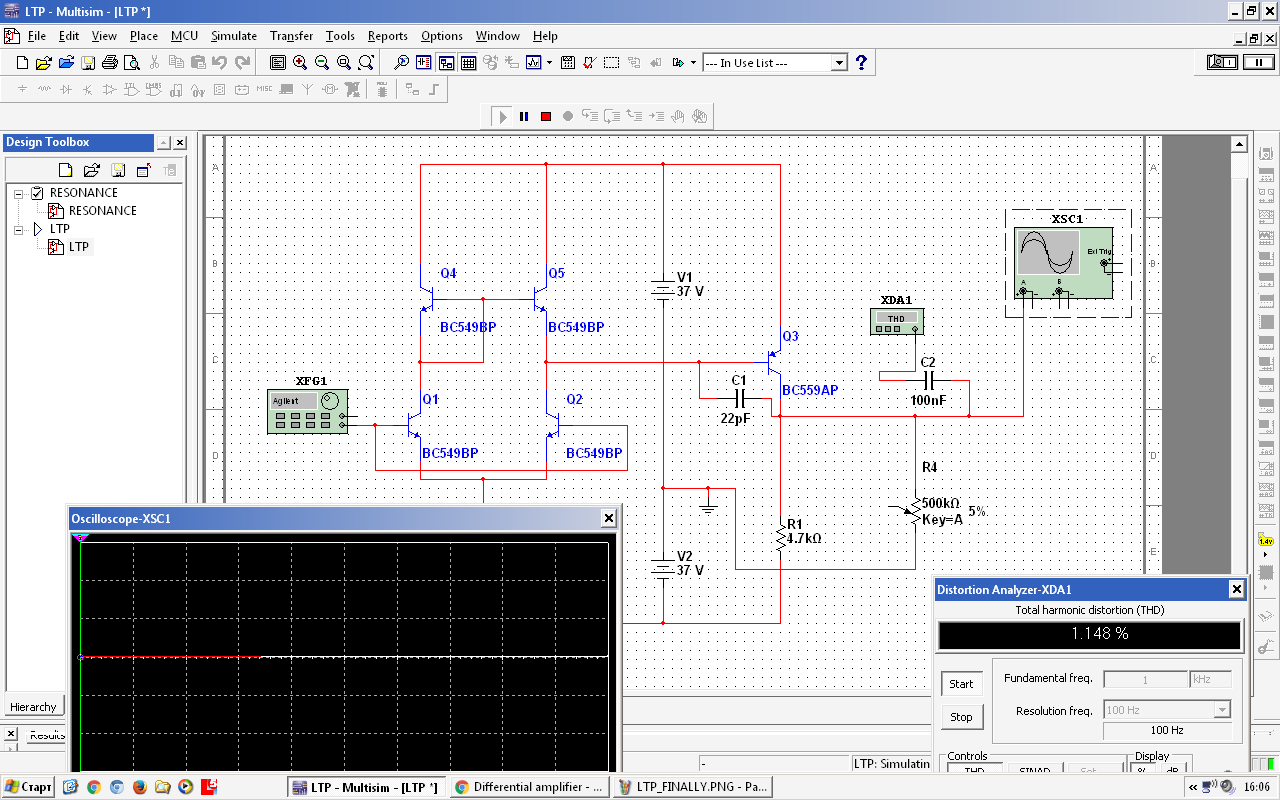
Task: Select the XDA1 distortion analyzer instrument
Action: (897, 320)
